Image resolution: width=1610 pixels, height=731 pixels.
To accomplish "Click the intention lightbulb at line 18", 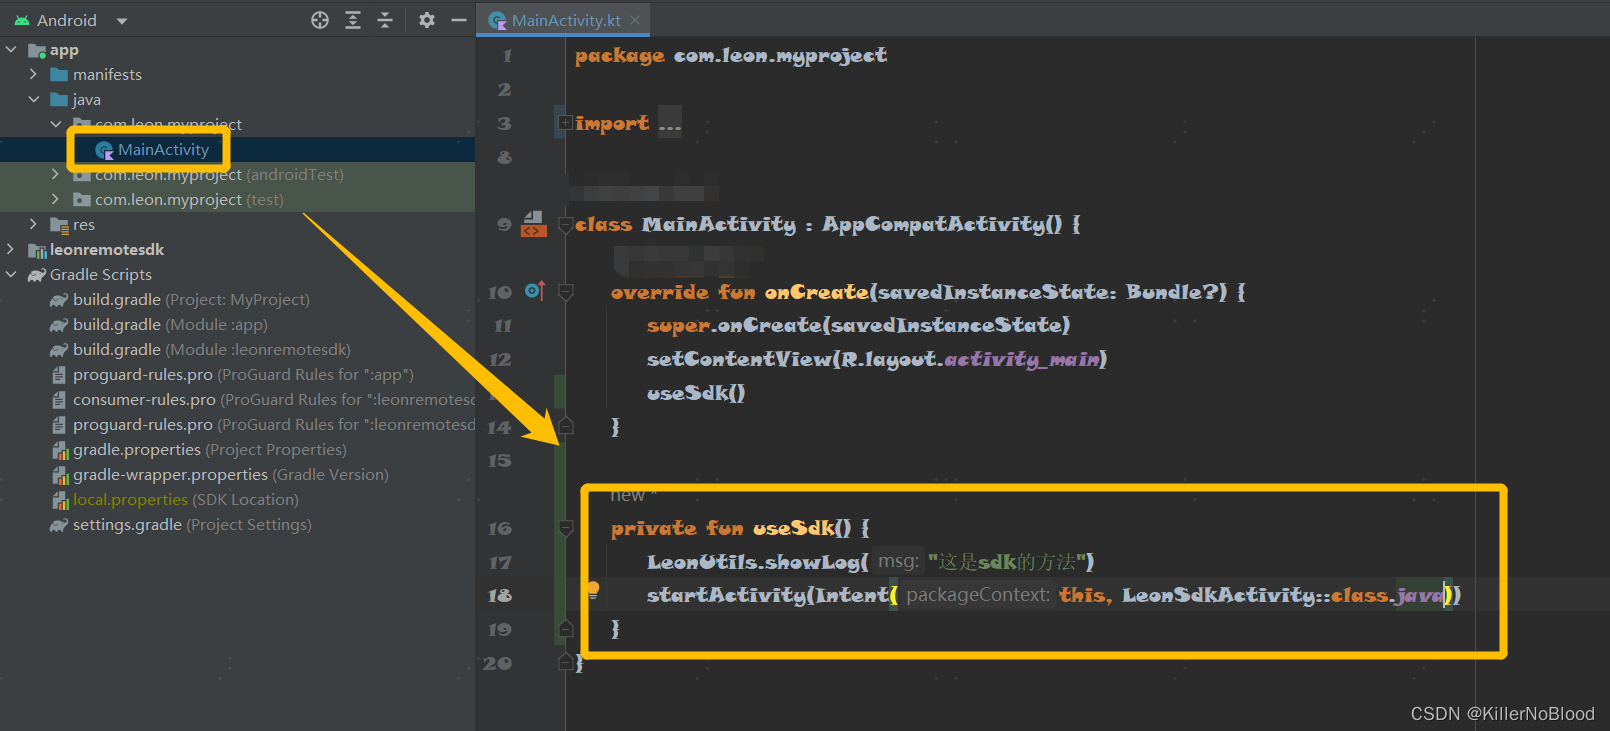I will [x=593, y=590].
